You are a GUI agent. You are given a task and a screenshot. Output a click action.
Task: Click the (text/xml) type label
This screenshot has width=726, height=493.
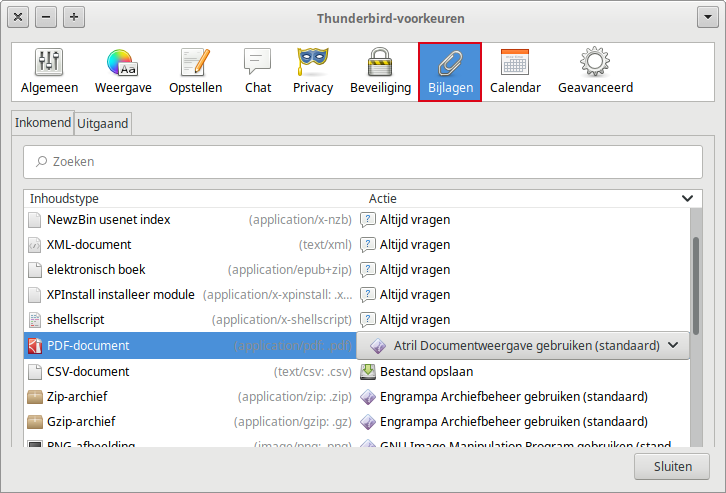click(x=325, y=245)
